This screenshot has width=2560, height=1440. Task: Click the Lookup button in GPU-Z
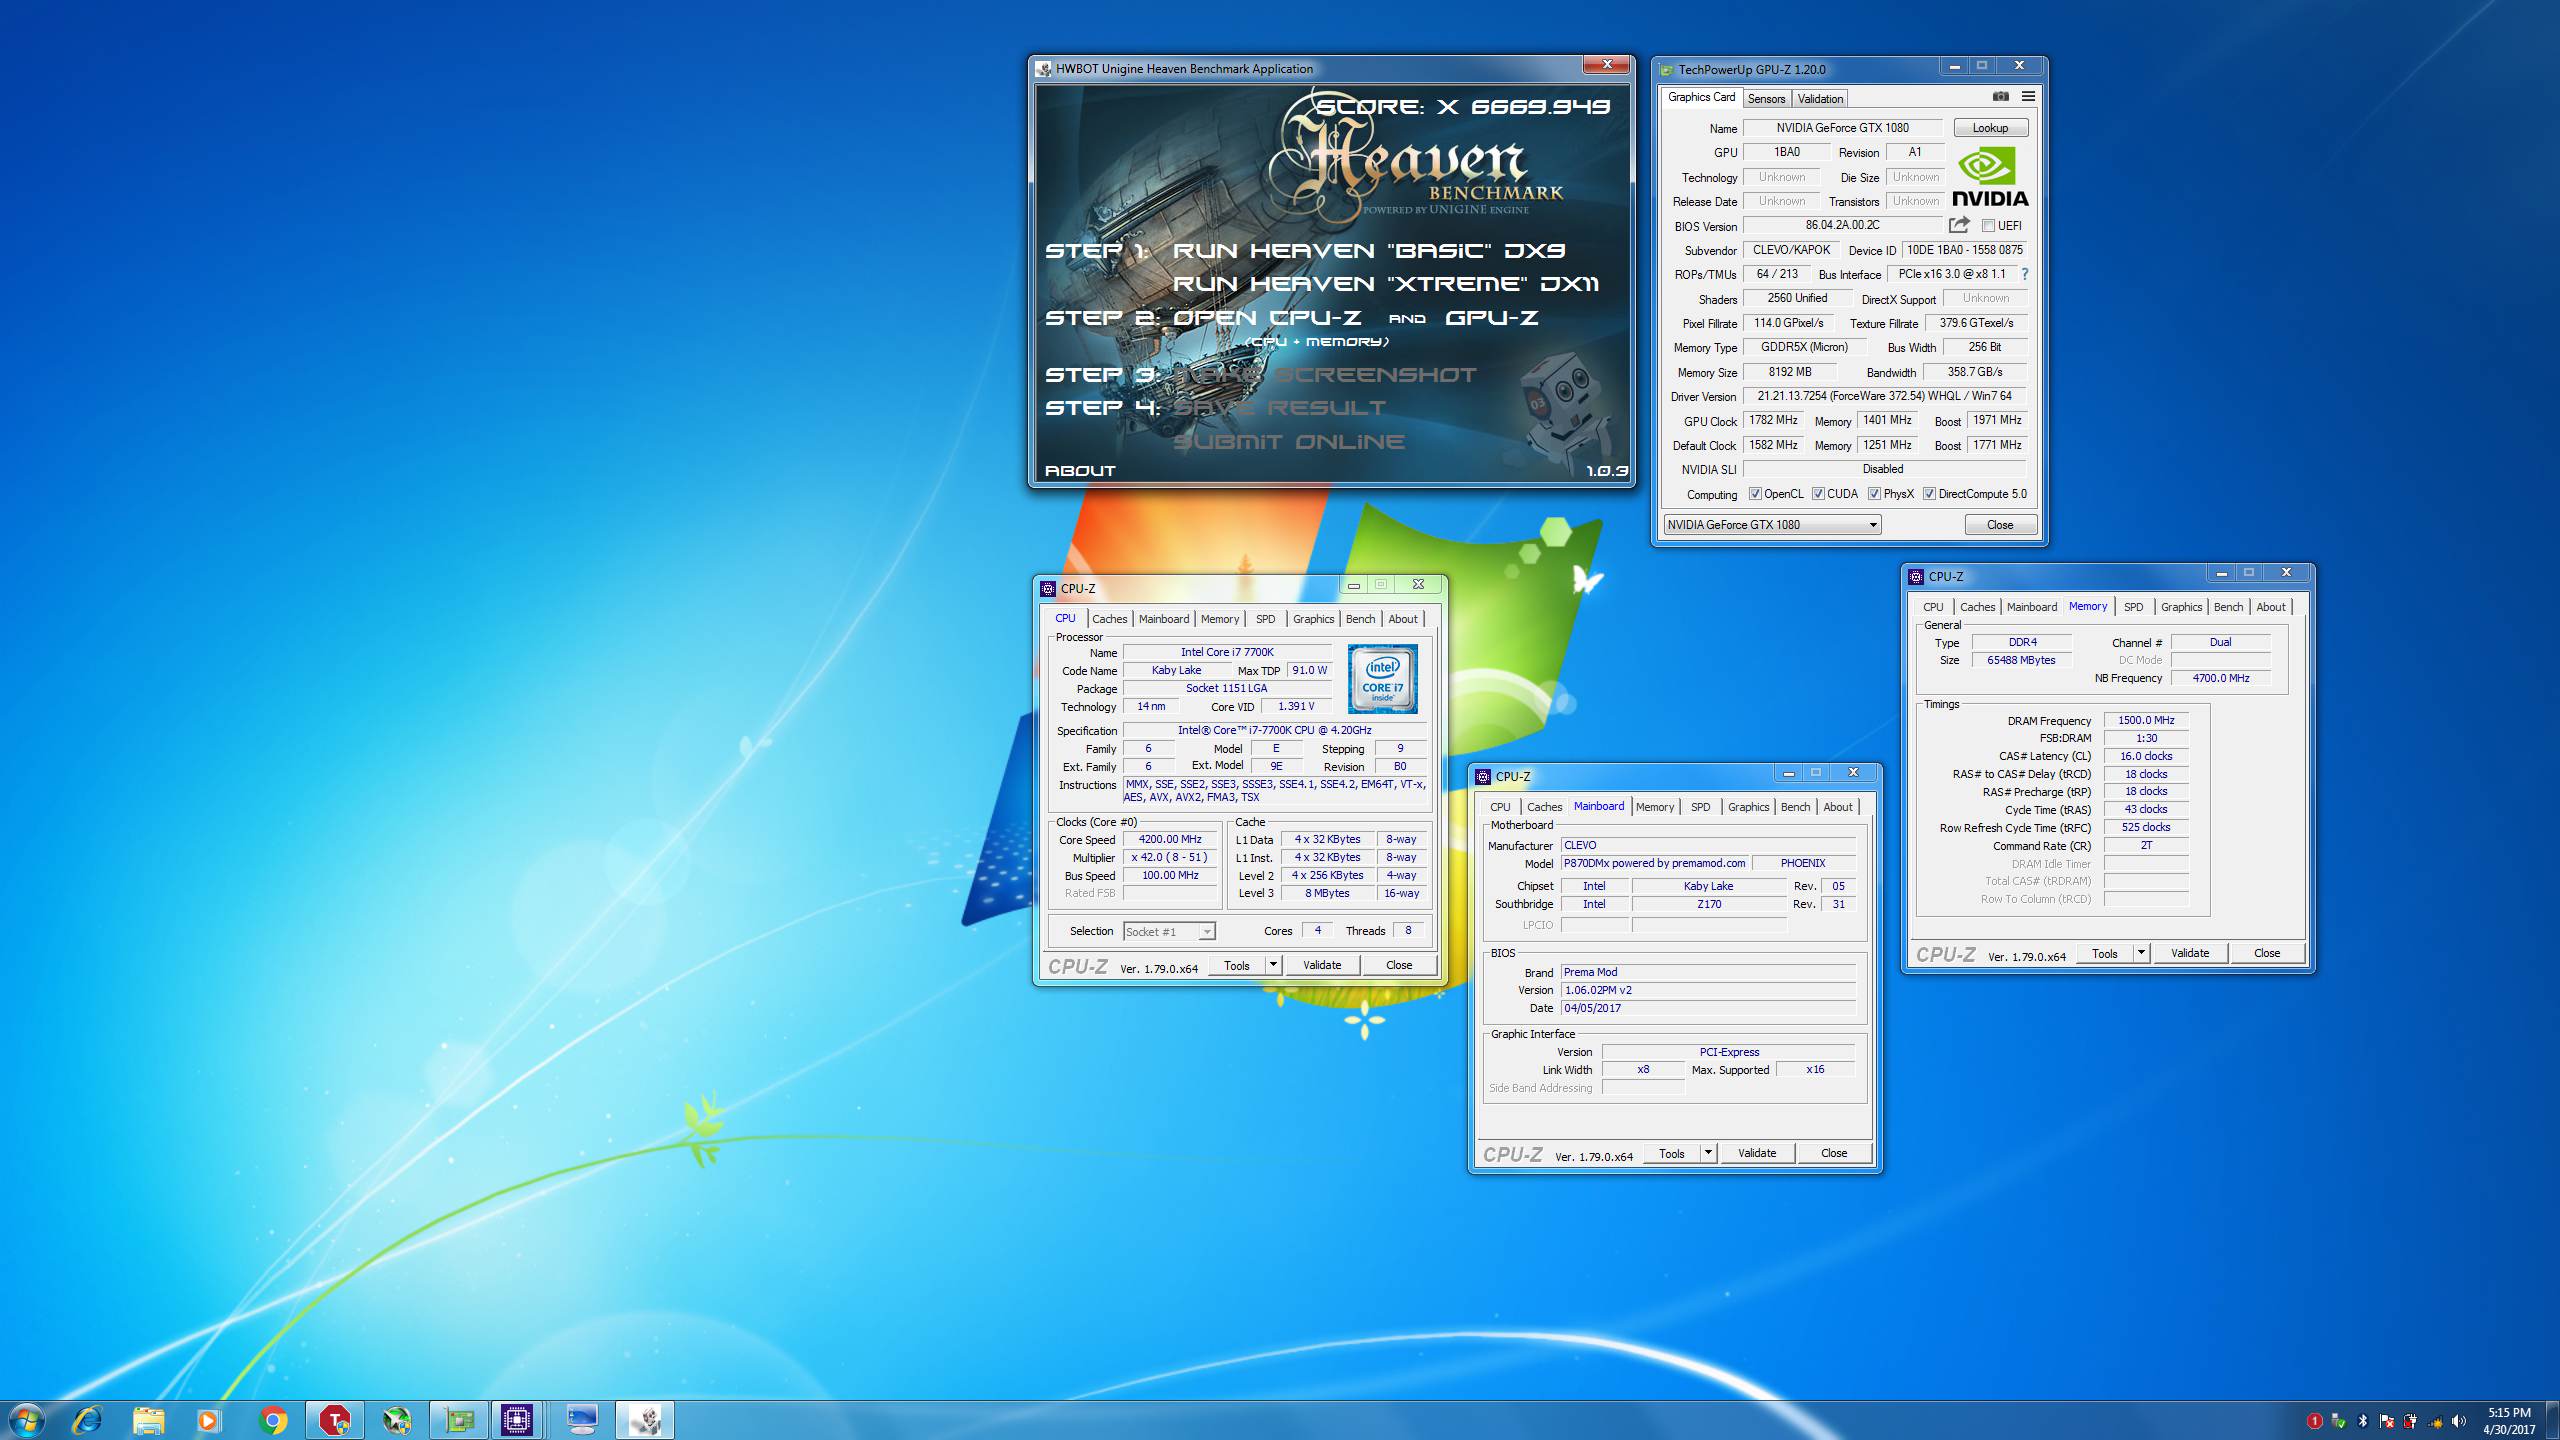[1990, 128]
